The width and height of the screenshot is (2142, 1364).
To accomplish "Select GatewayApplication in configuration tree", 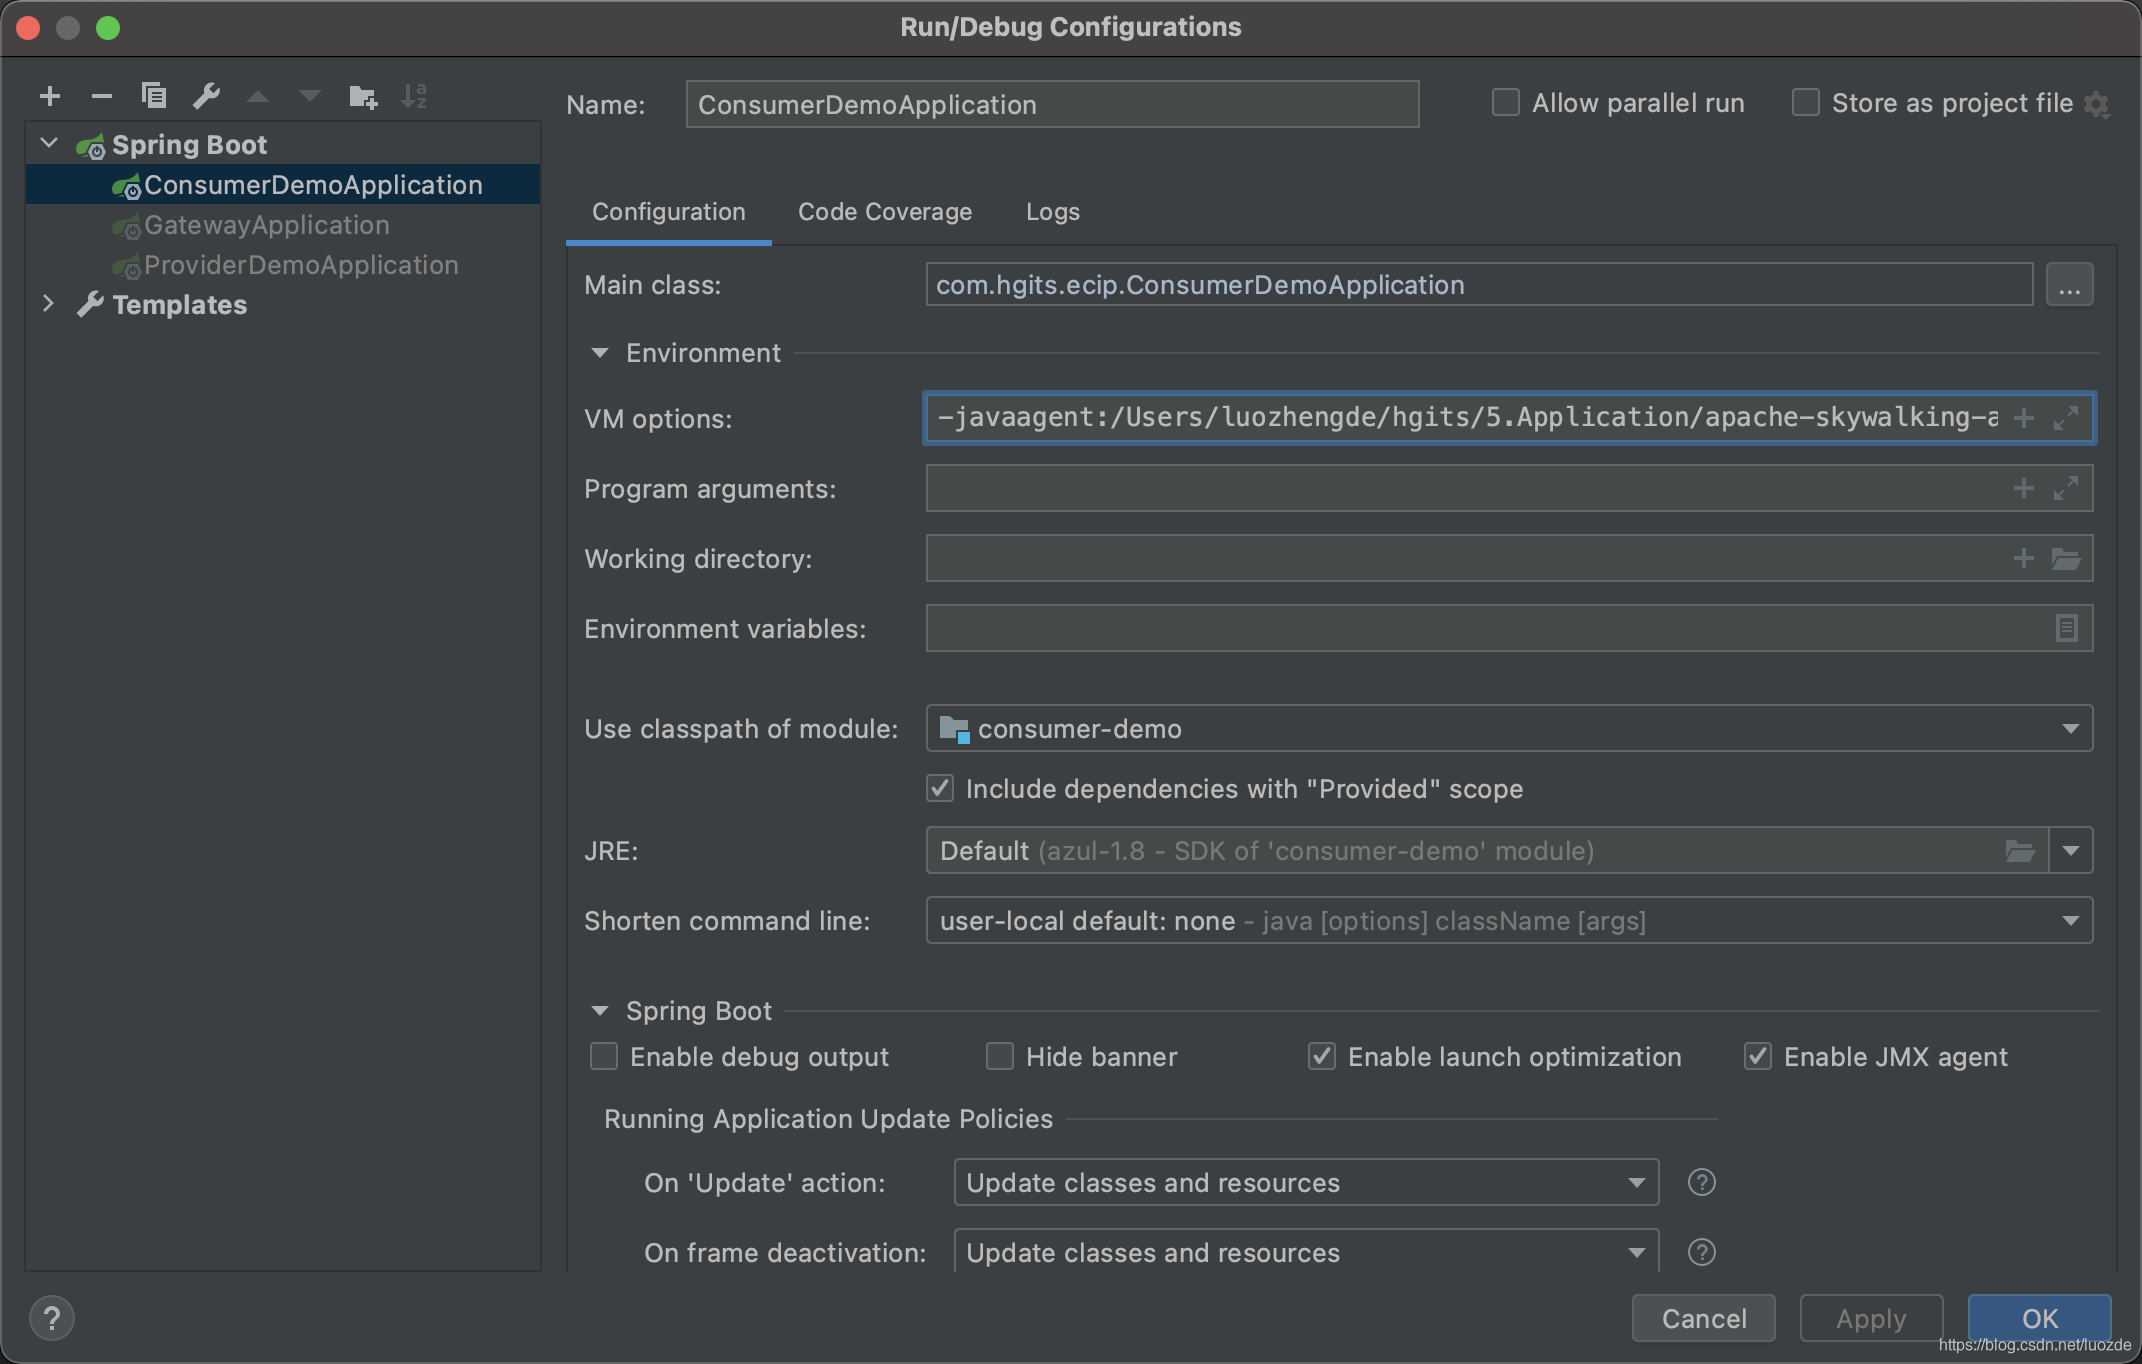I will [266, 225].
